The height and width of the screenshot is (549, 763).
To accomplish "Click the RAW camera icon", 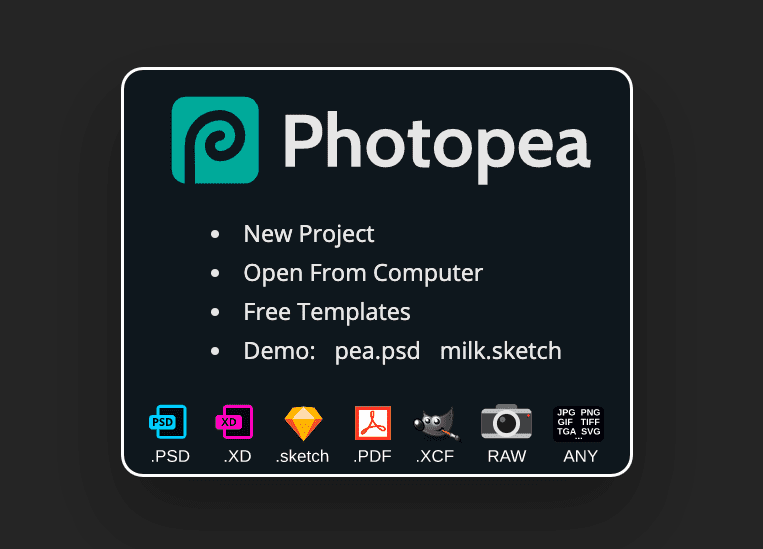I will (x=506, y=421).
